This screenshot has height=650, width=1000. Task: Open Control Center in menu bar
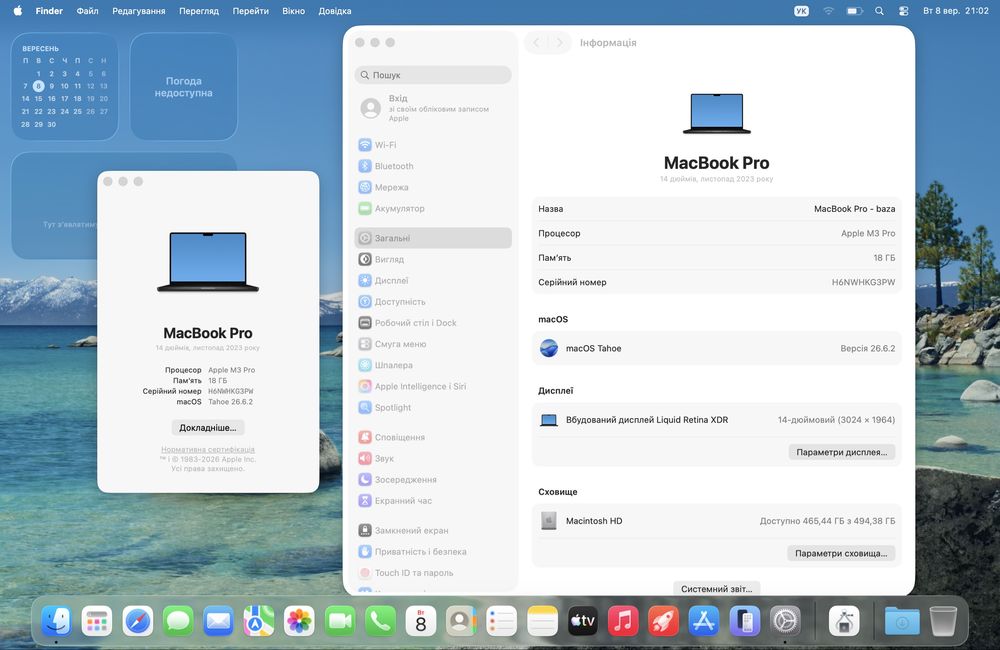904,11
